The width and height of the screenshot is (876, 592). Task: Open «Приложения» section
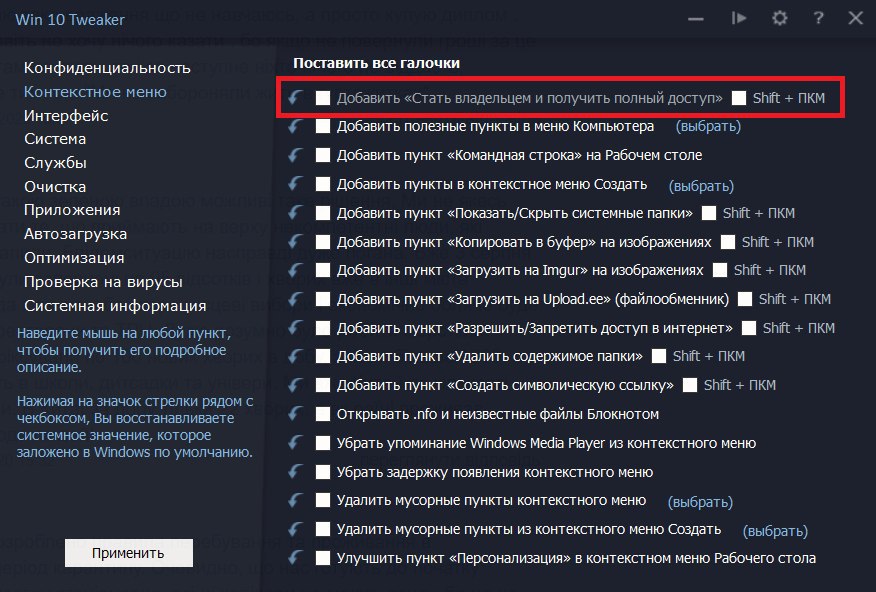pyautogui.click(x=72, y=210)
